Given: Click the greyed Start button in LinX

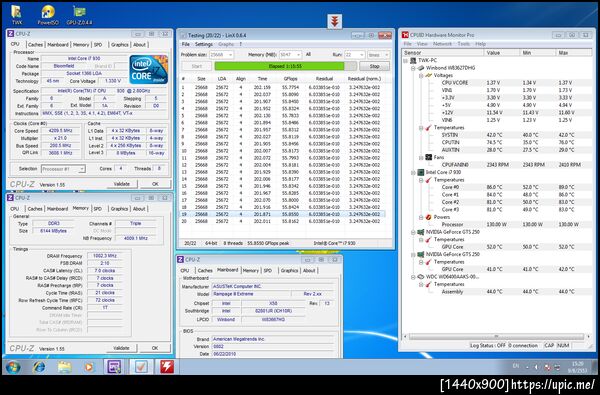Looking at the screenshot, I should point(197,66).
